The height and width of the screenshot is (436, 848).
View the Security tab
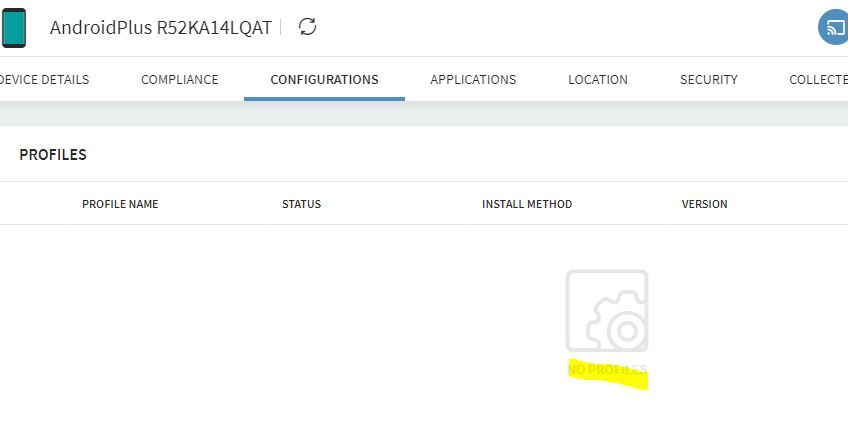pyautogui.click(x=708, y=80)
